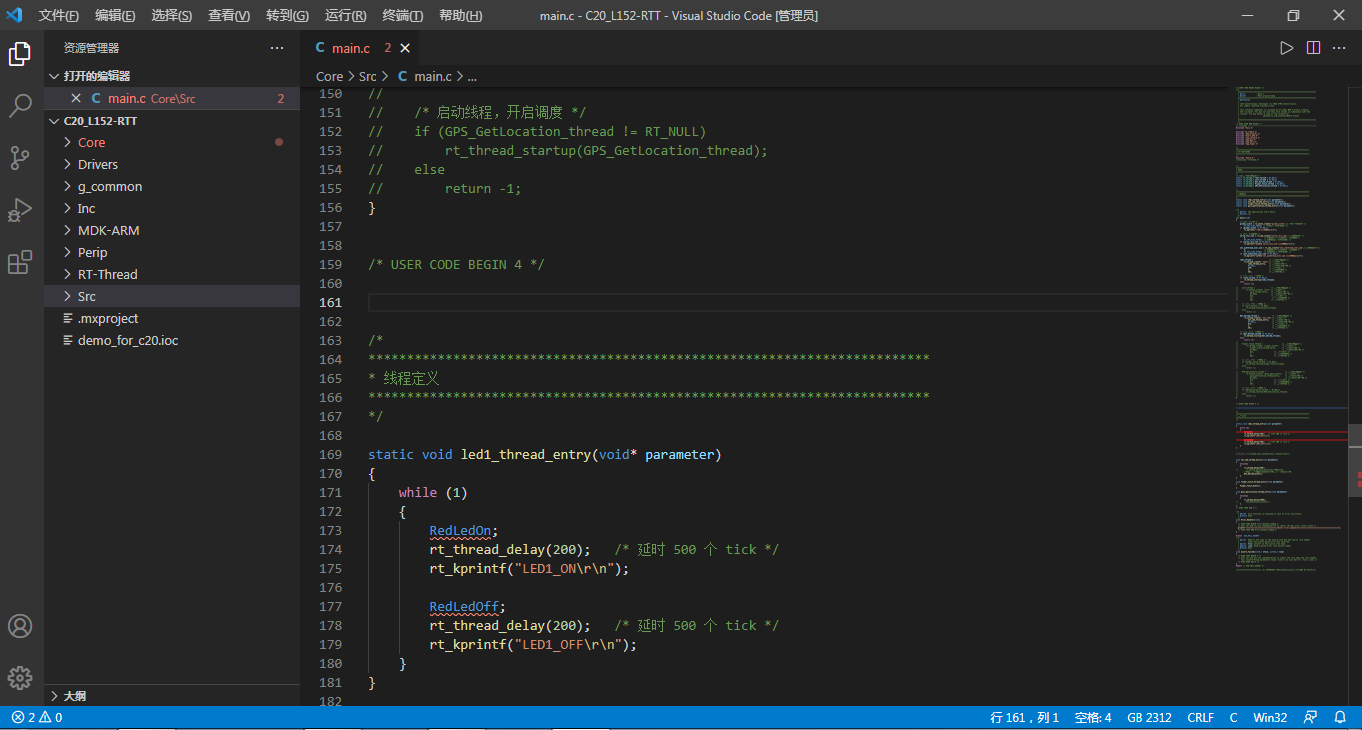Change file encoding GB 2312
This screenshot has width=1362, height=730.
(x=1149, y=718)
